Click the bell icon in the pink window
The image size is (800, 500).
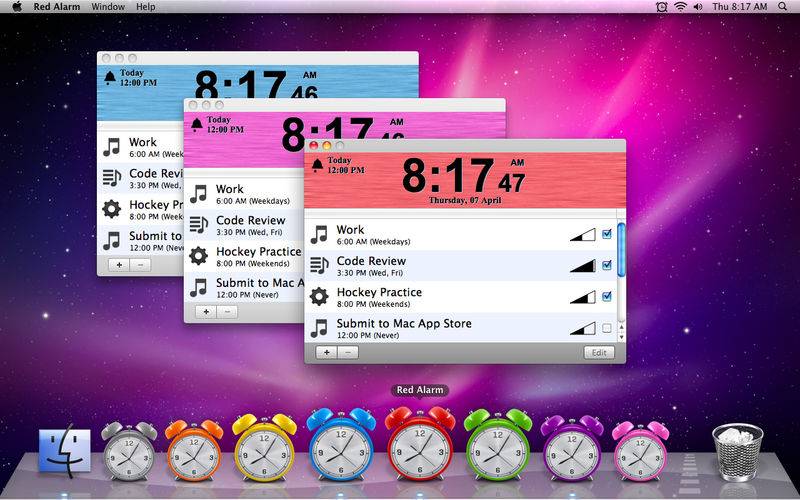[196, 124]
